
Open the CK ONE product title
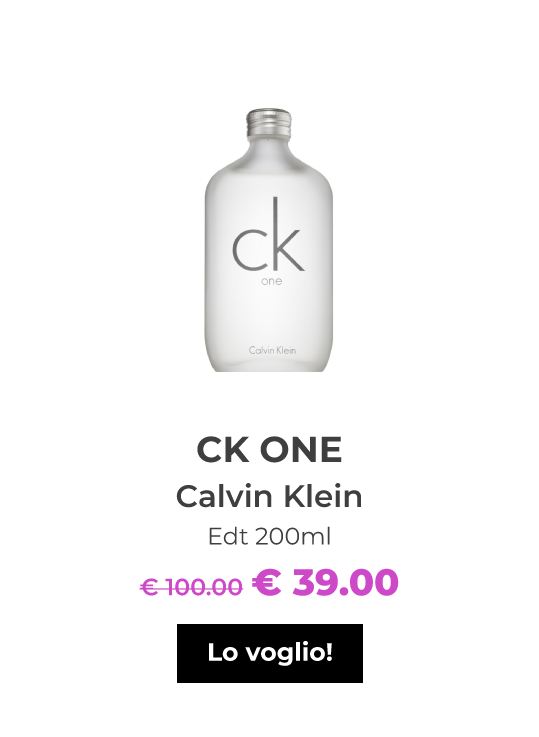coord(269,450)
